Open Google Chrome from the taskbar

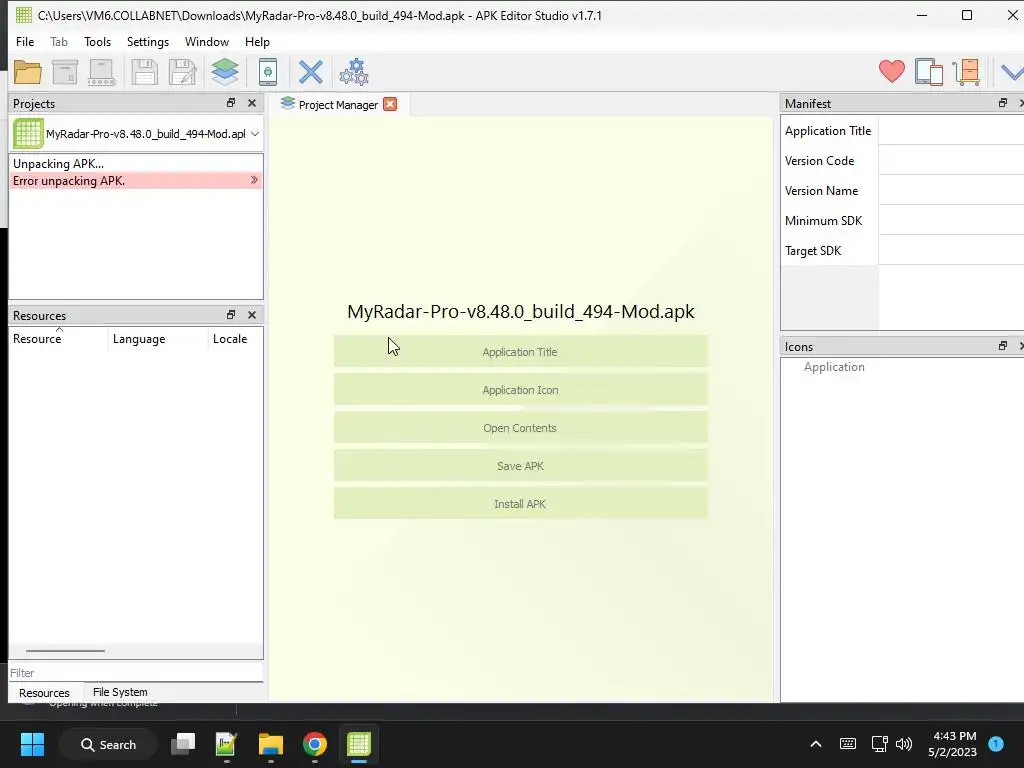(x=315, y=744)
